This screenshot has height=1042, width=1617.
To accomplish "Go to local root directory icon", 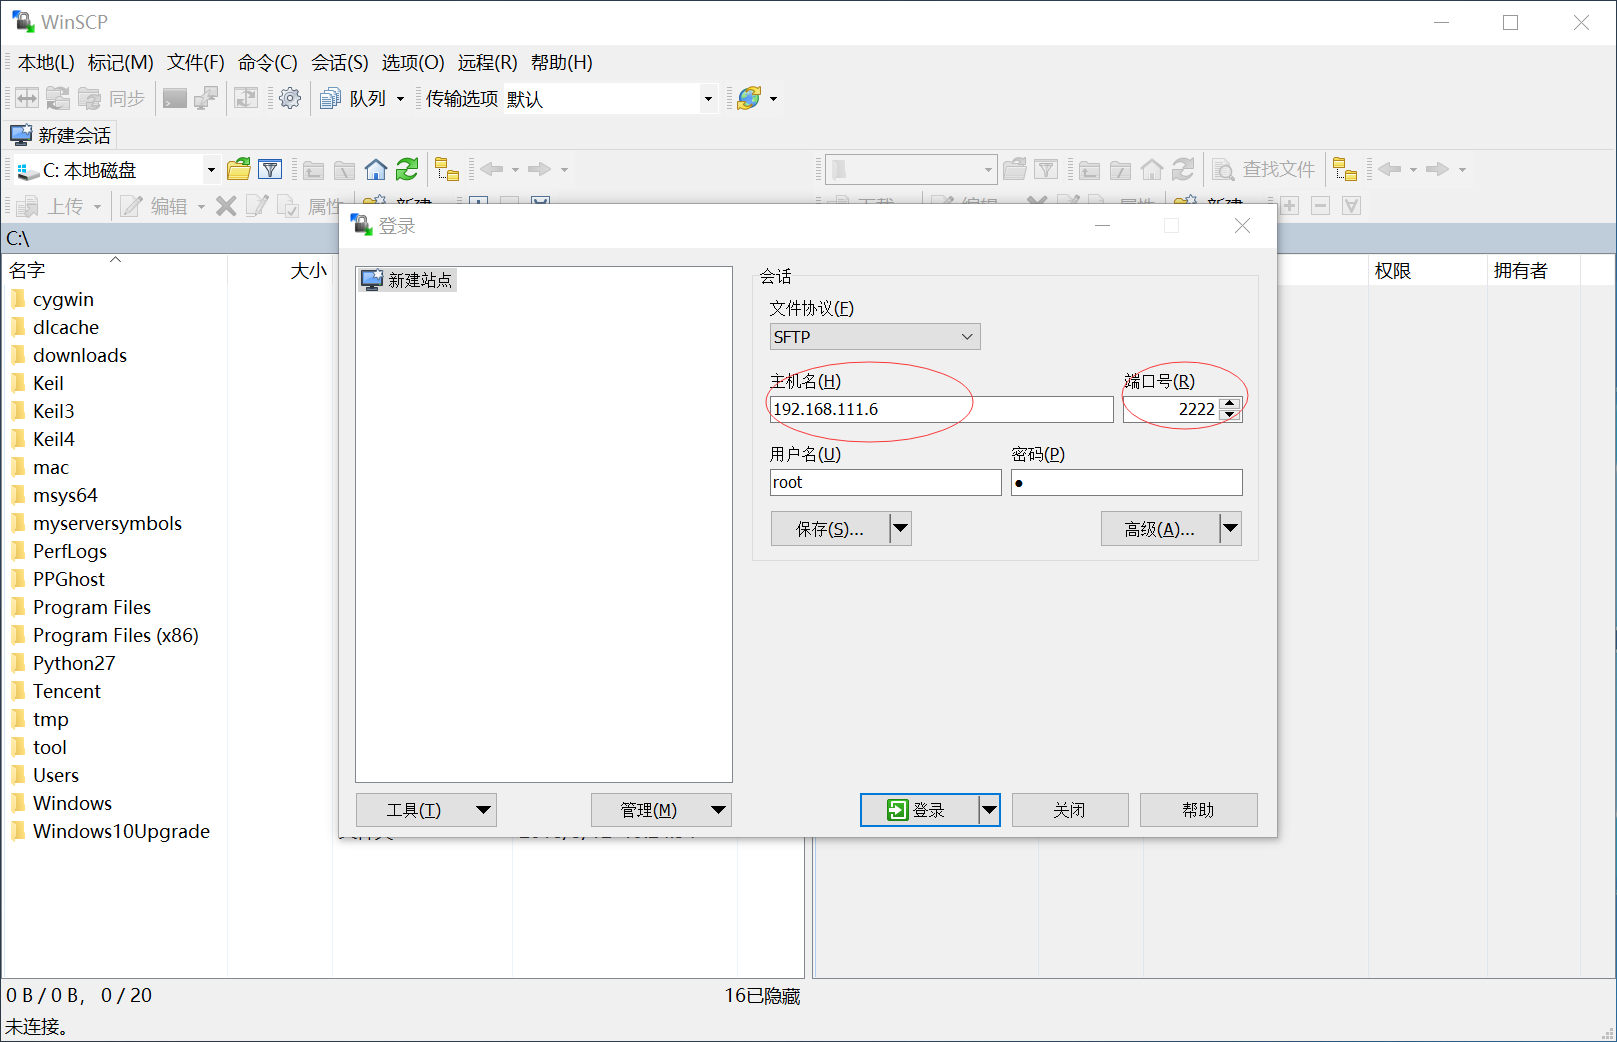I will tap(345, 169).
